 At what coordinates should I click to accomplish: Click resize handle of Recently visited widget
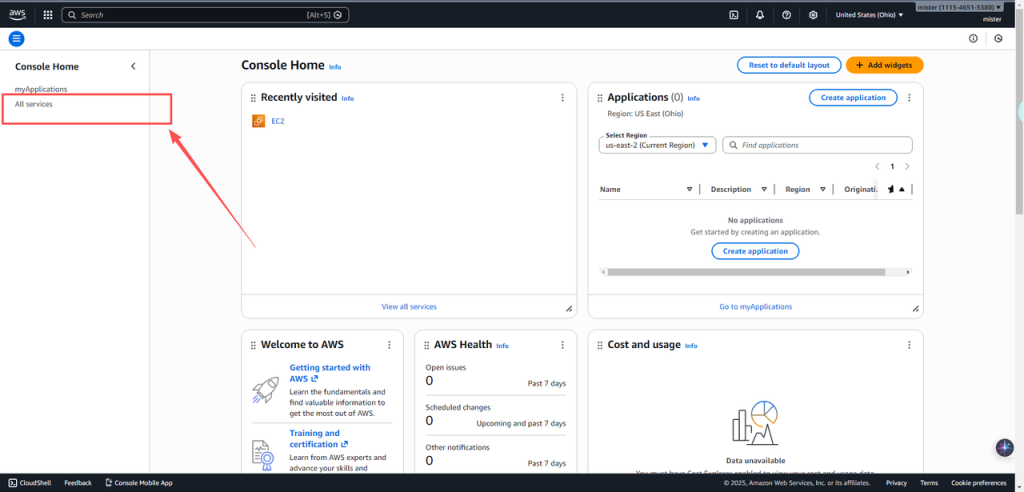(x=568, y=308)
